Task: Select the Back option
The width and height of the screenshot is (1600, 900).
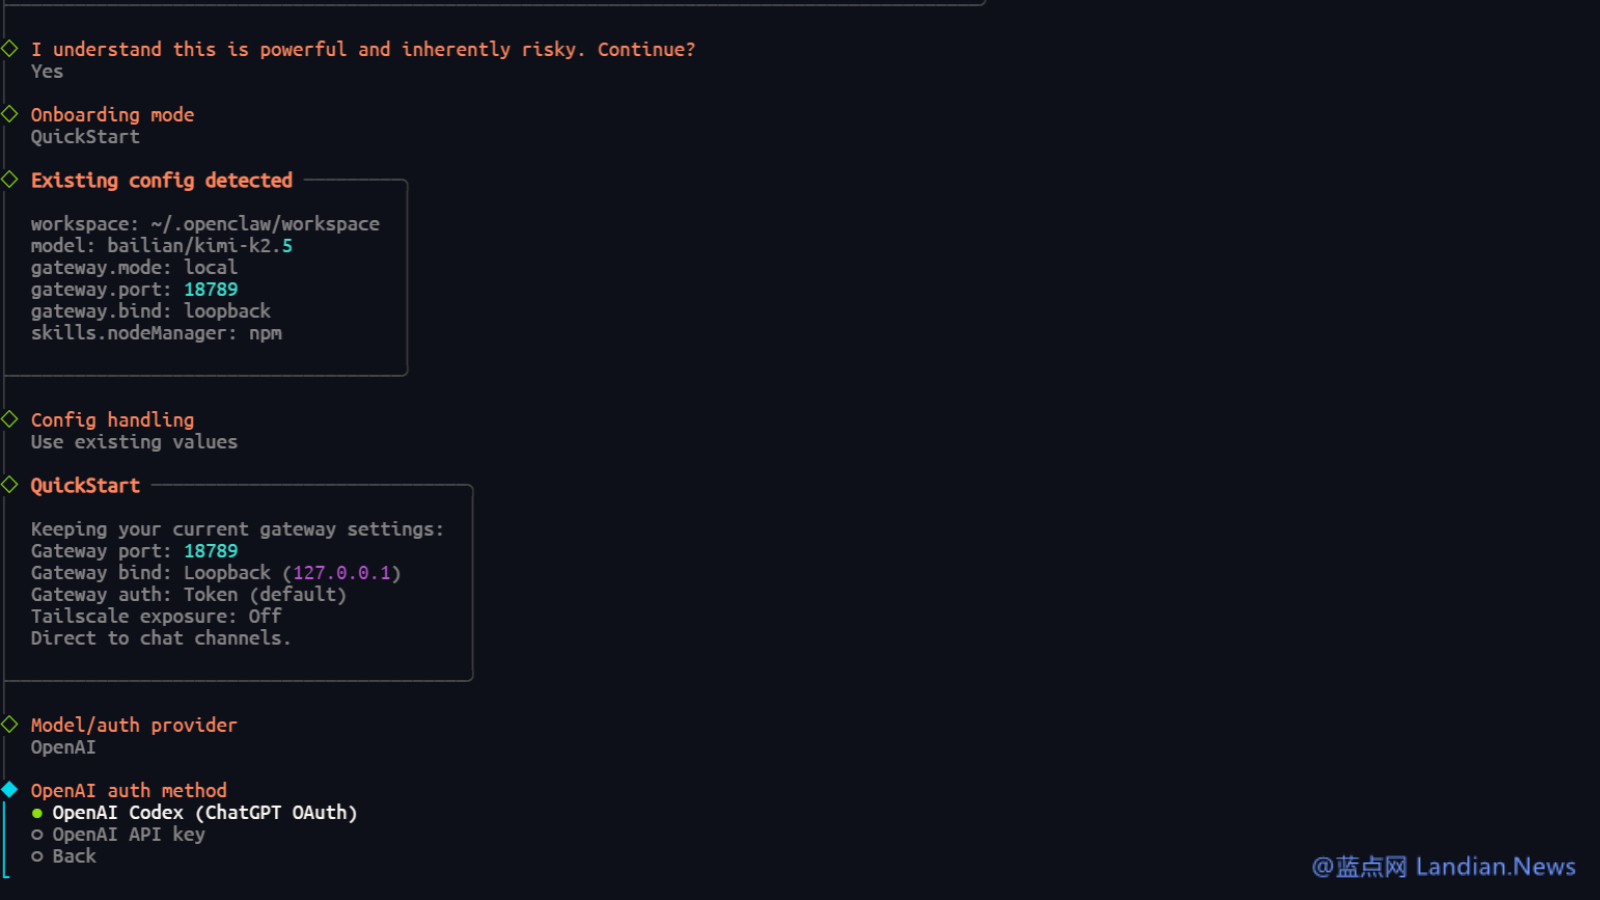Action: [74, 855]
